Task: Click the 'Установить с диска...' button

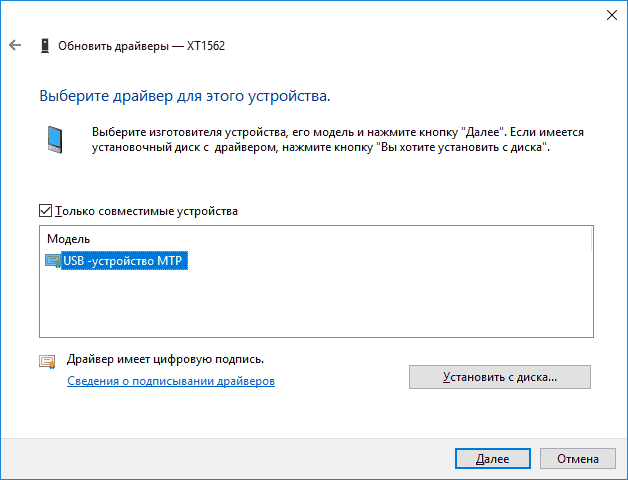Action: coord(499,377)
